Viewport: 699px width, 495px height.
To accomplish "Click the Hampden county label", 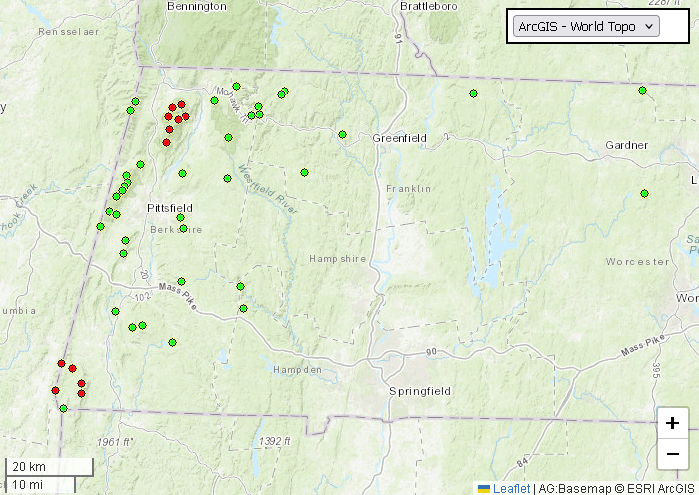I will pyautogui.click(x=297, y=370).
